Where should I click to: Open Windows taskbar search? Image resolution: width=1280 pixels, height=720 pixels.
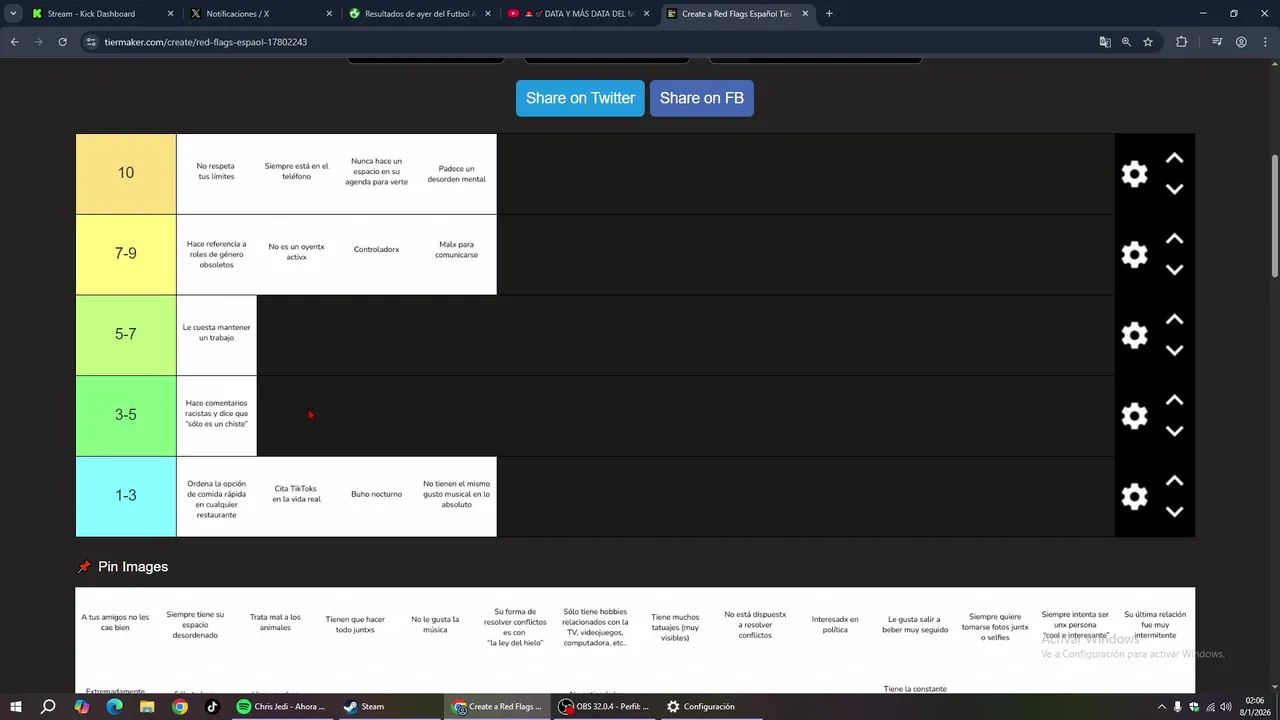47,707
